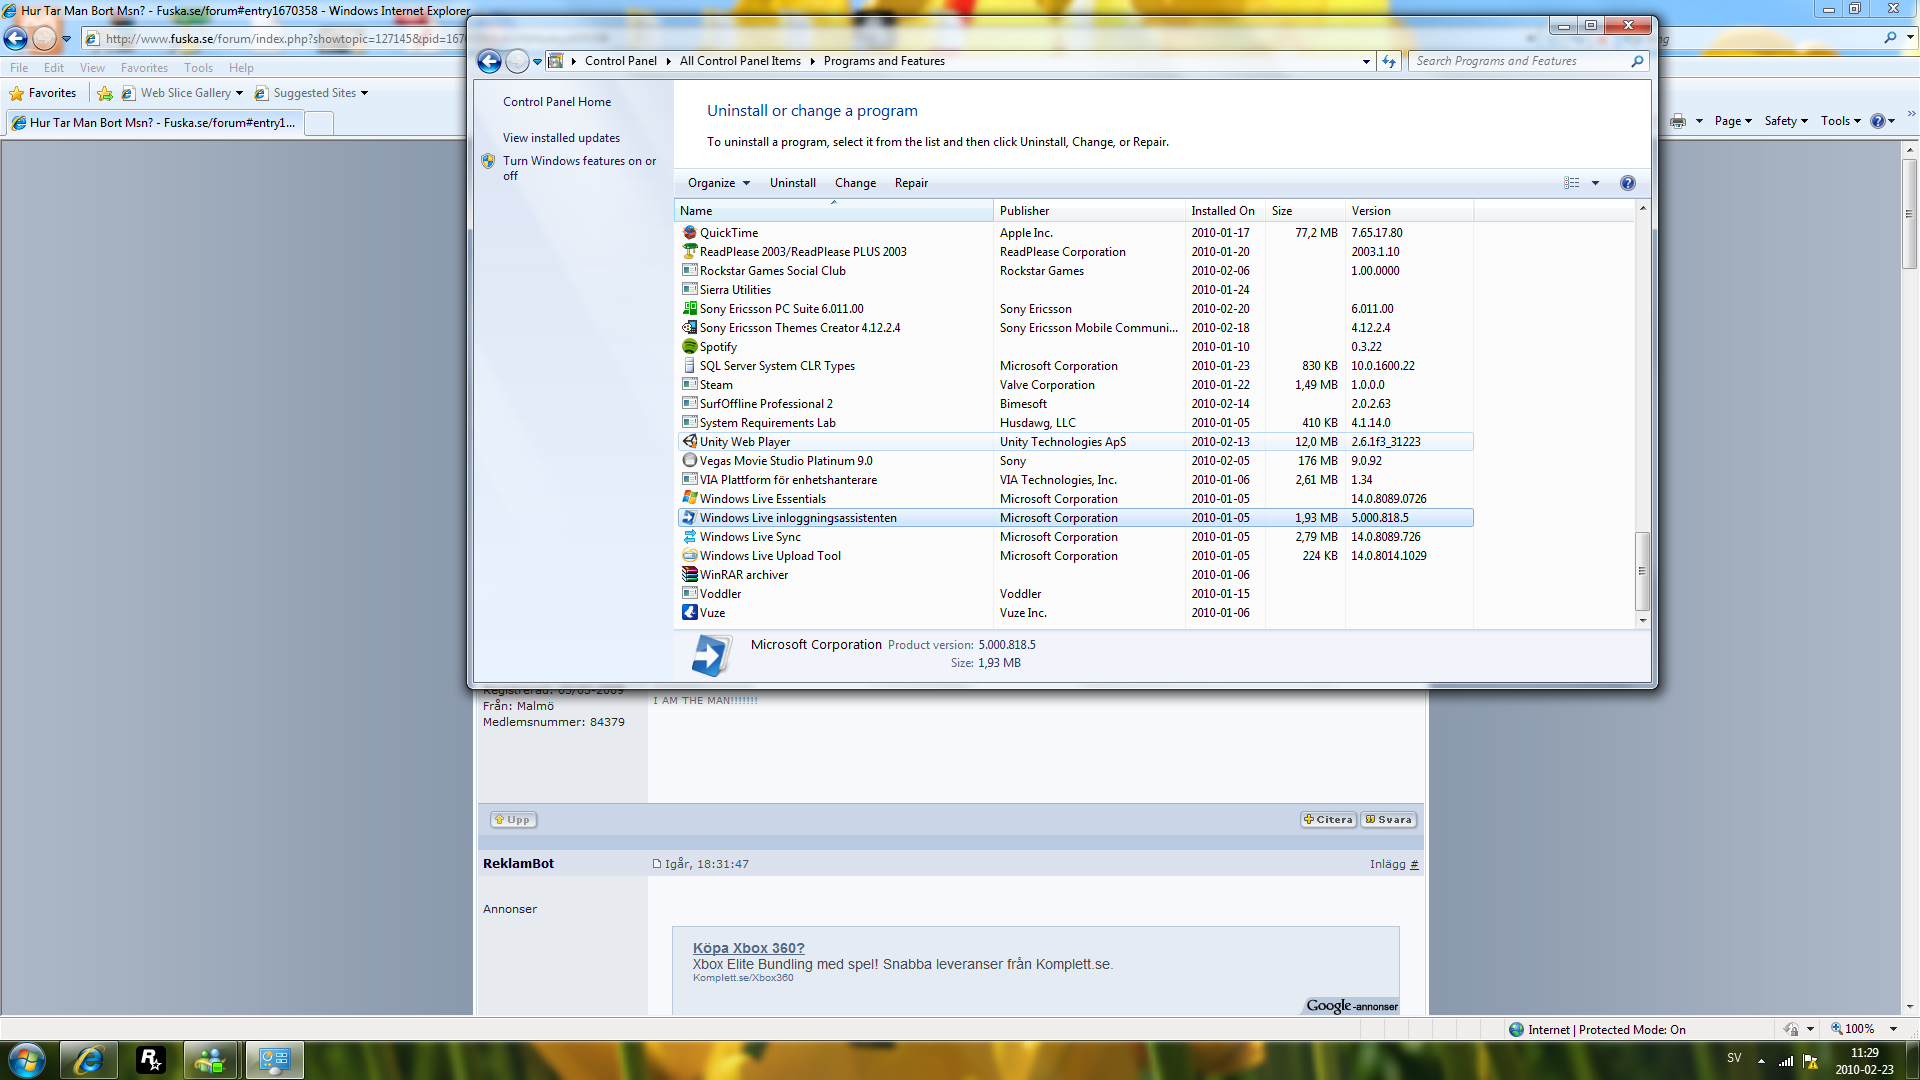
Task: Select the Steam row in program list
Action: 1075,385
